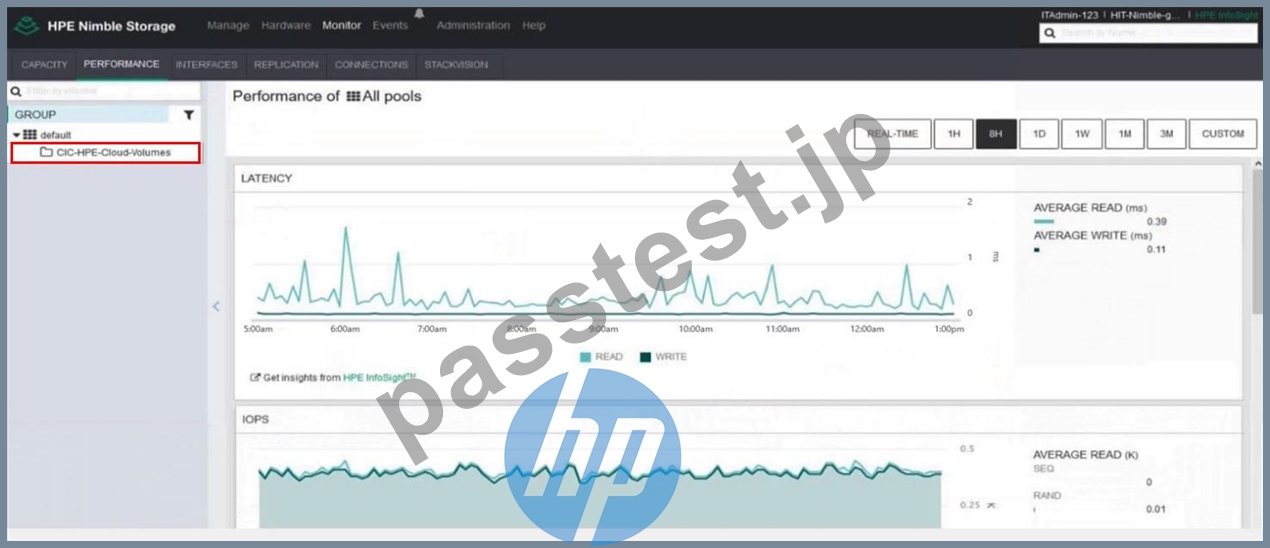Image resolution: width=1270 pixels, height=548 pixels.
Task: Click the Performance of All pools heading
Action: pos(327,97)
